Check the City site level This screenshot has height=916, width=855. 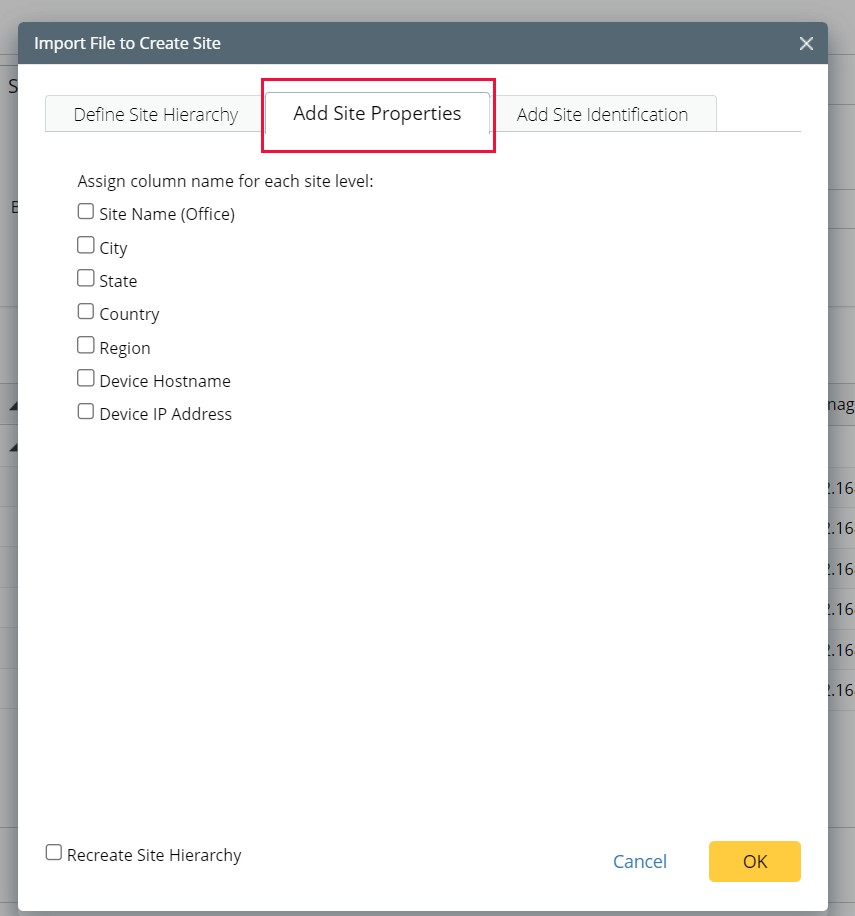pos(85,244)
